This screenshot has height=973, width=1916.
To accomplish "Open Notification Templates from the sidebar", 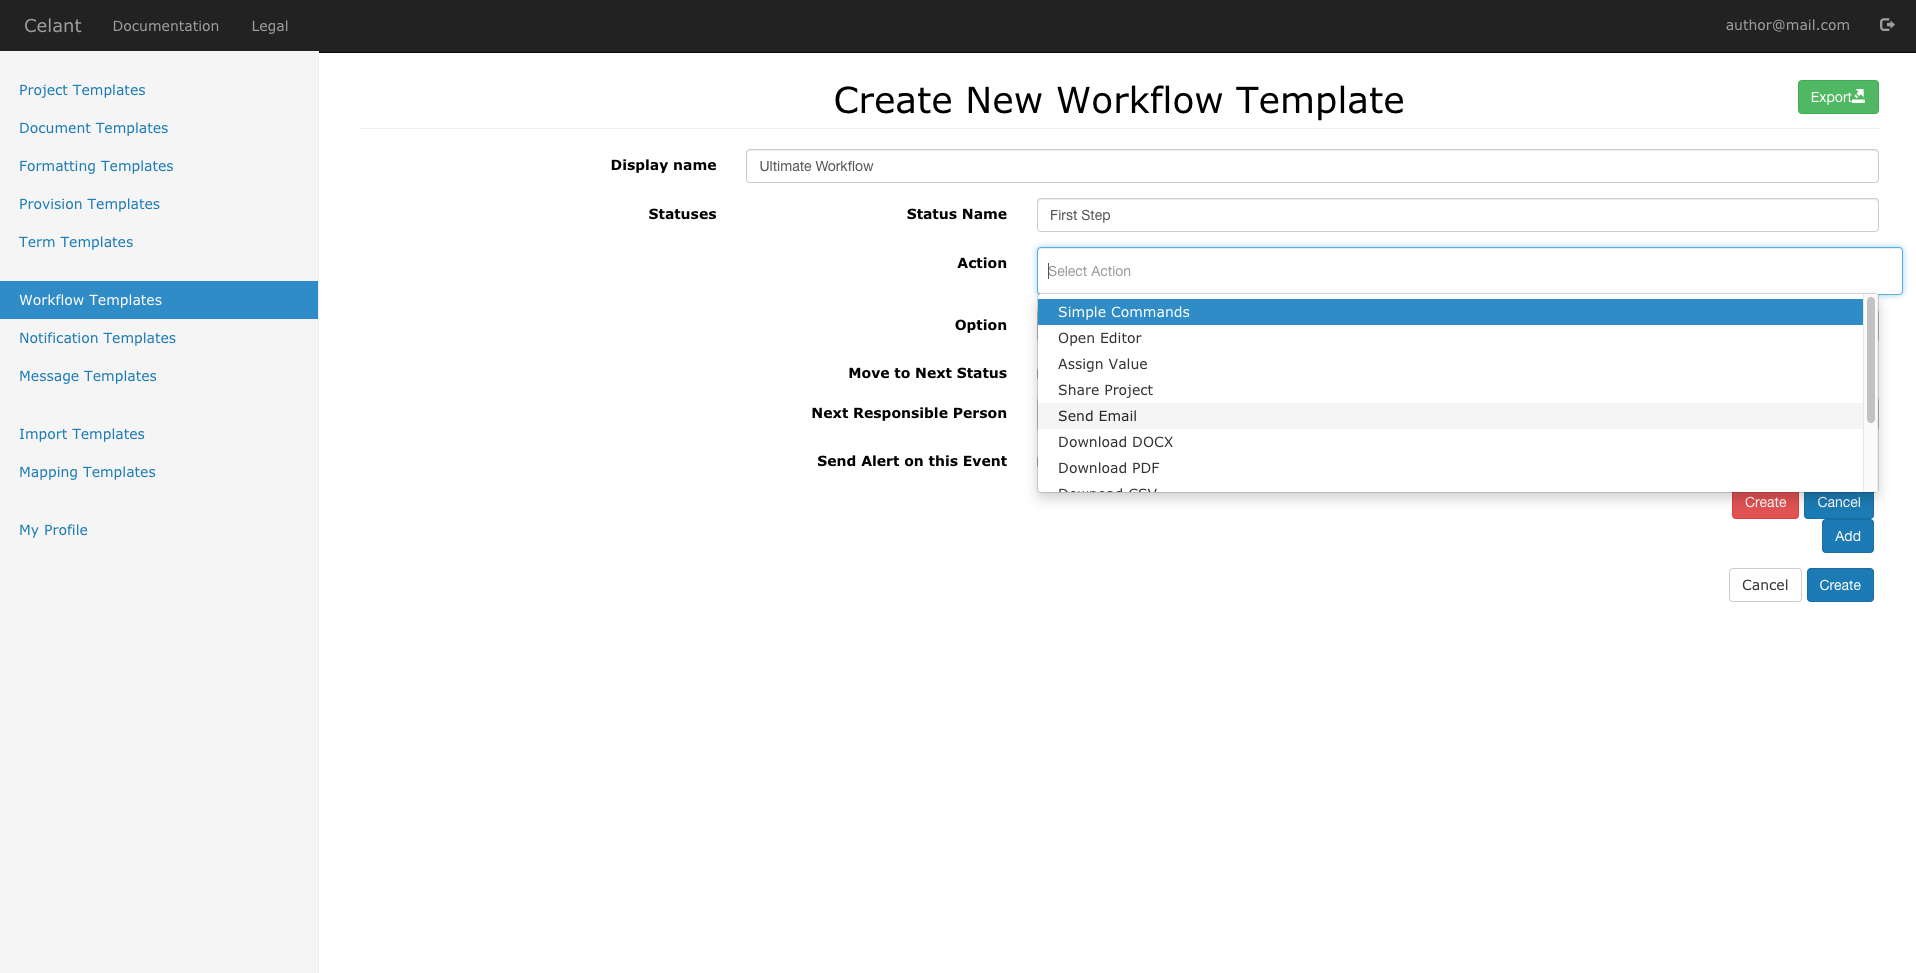I will (x=97, y=338).
